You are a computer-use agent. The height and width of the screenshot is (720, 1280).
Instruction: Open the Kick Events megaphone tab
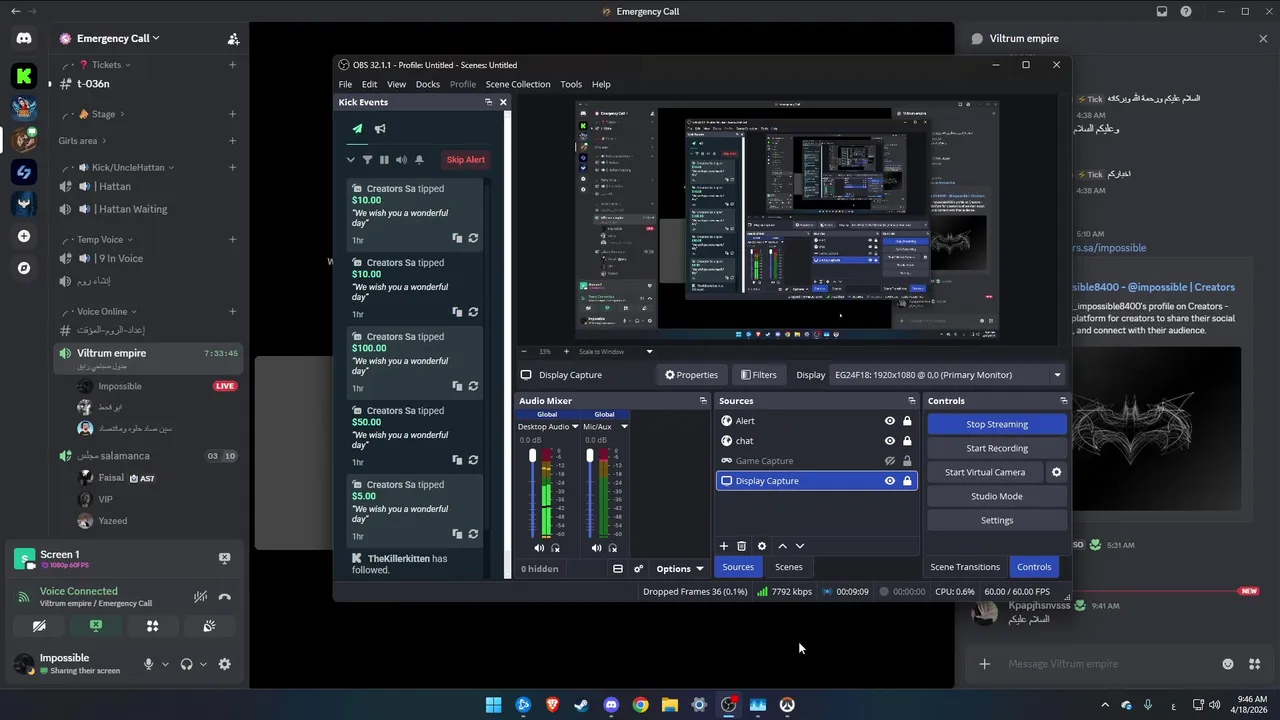pyautogui.click(x=380, y=128)
